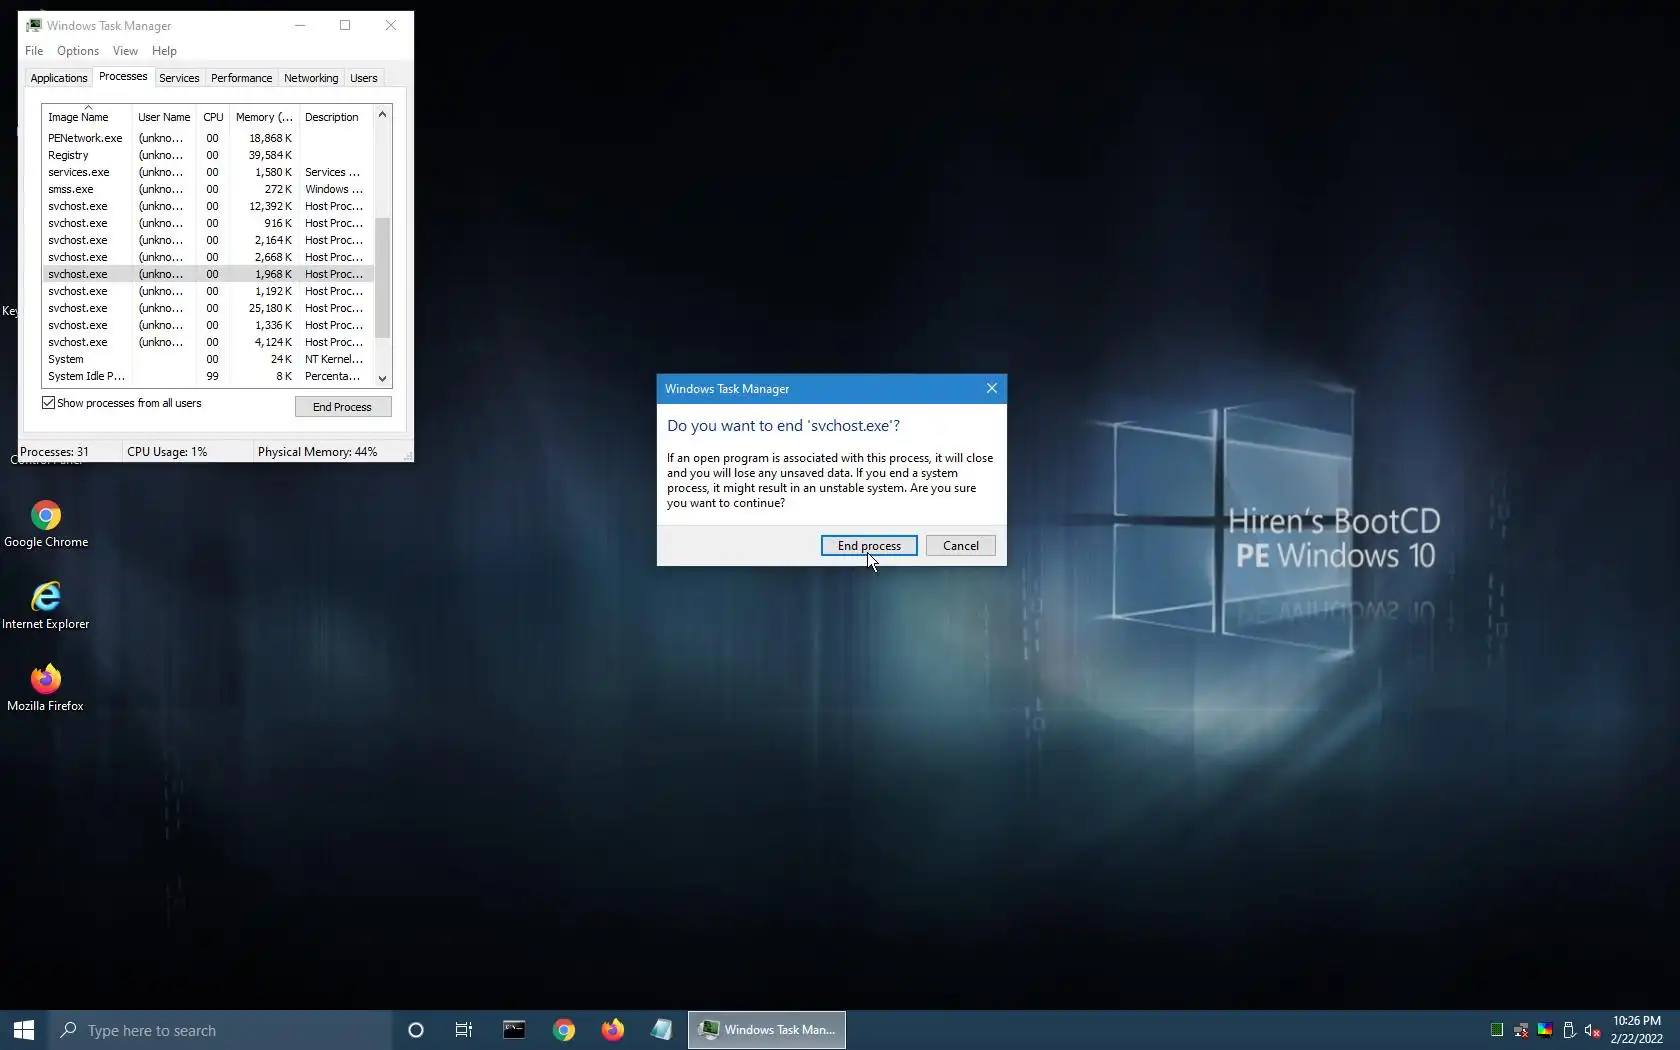Open the muted volume tray icon
The width and height of the screenshot is (1680, 1050).
click(1593, 1030)
